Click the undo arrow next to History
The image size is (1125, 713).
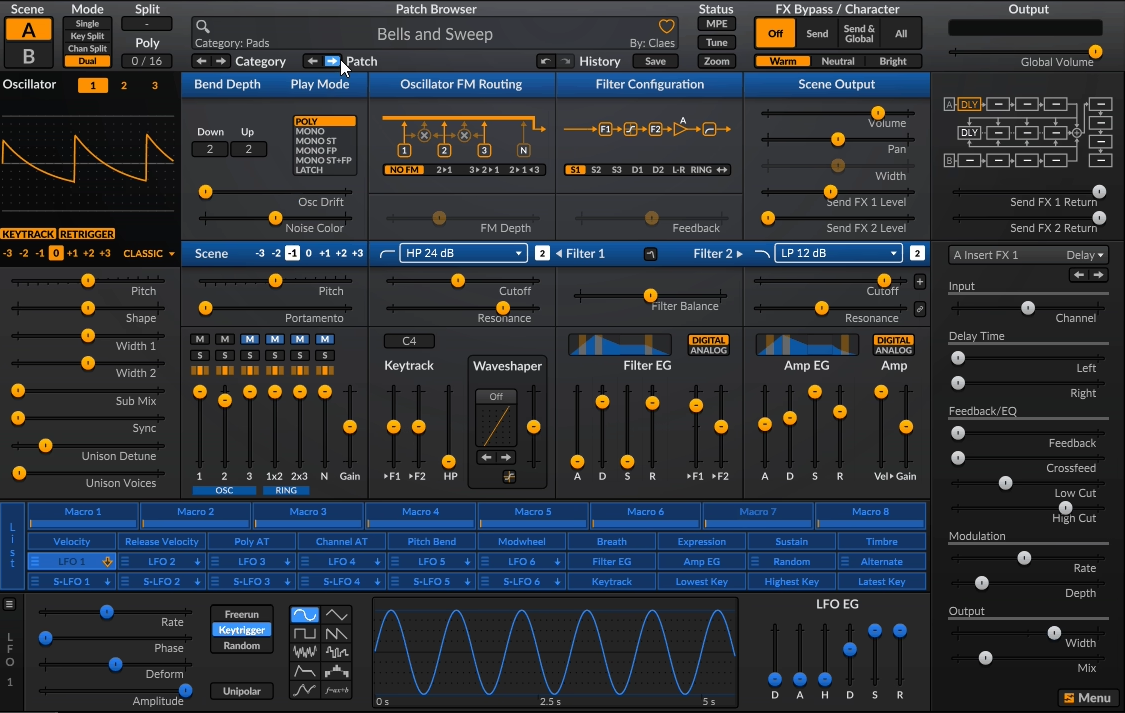545,61
